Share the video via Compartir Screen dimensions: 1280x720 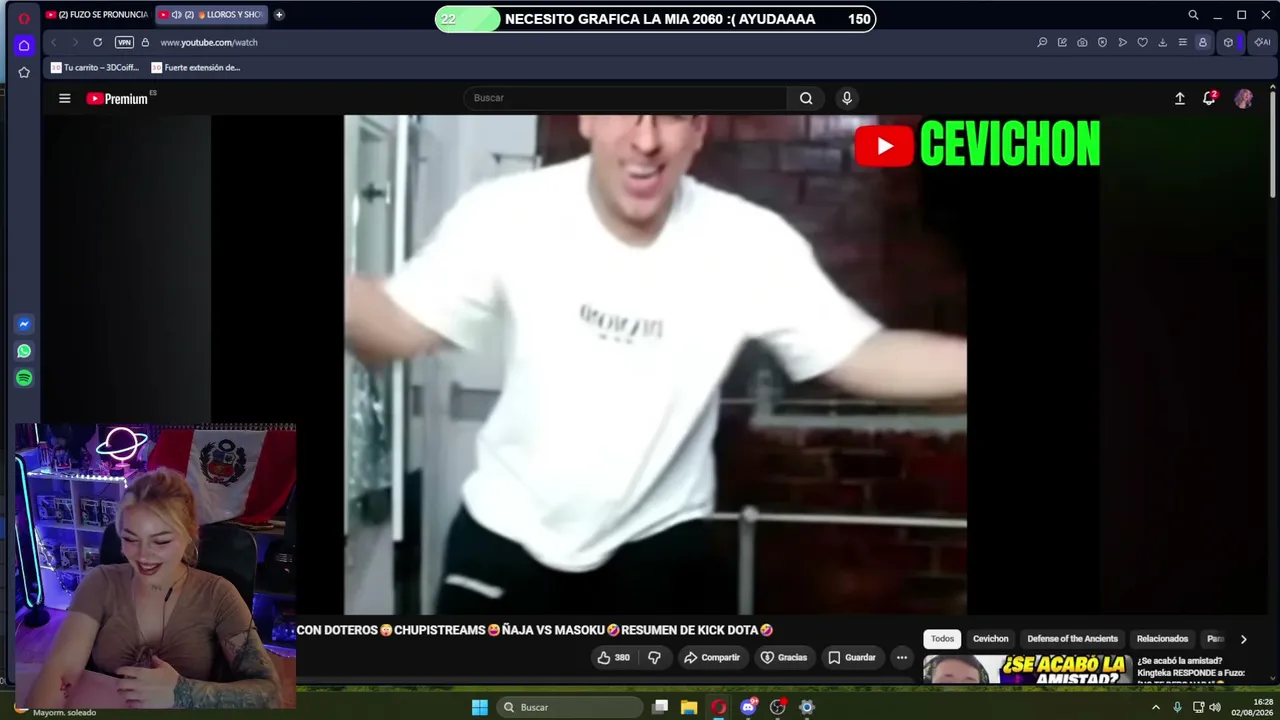tap(712, 657)
